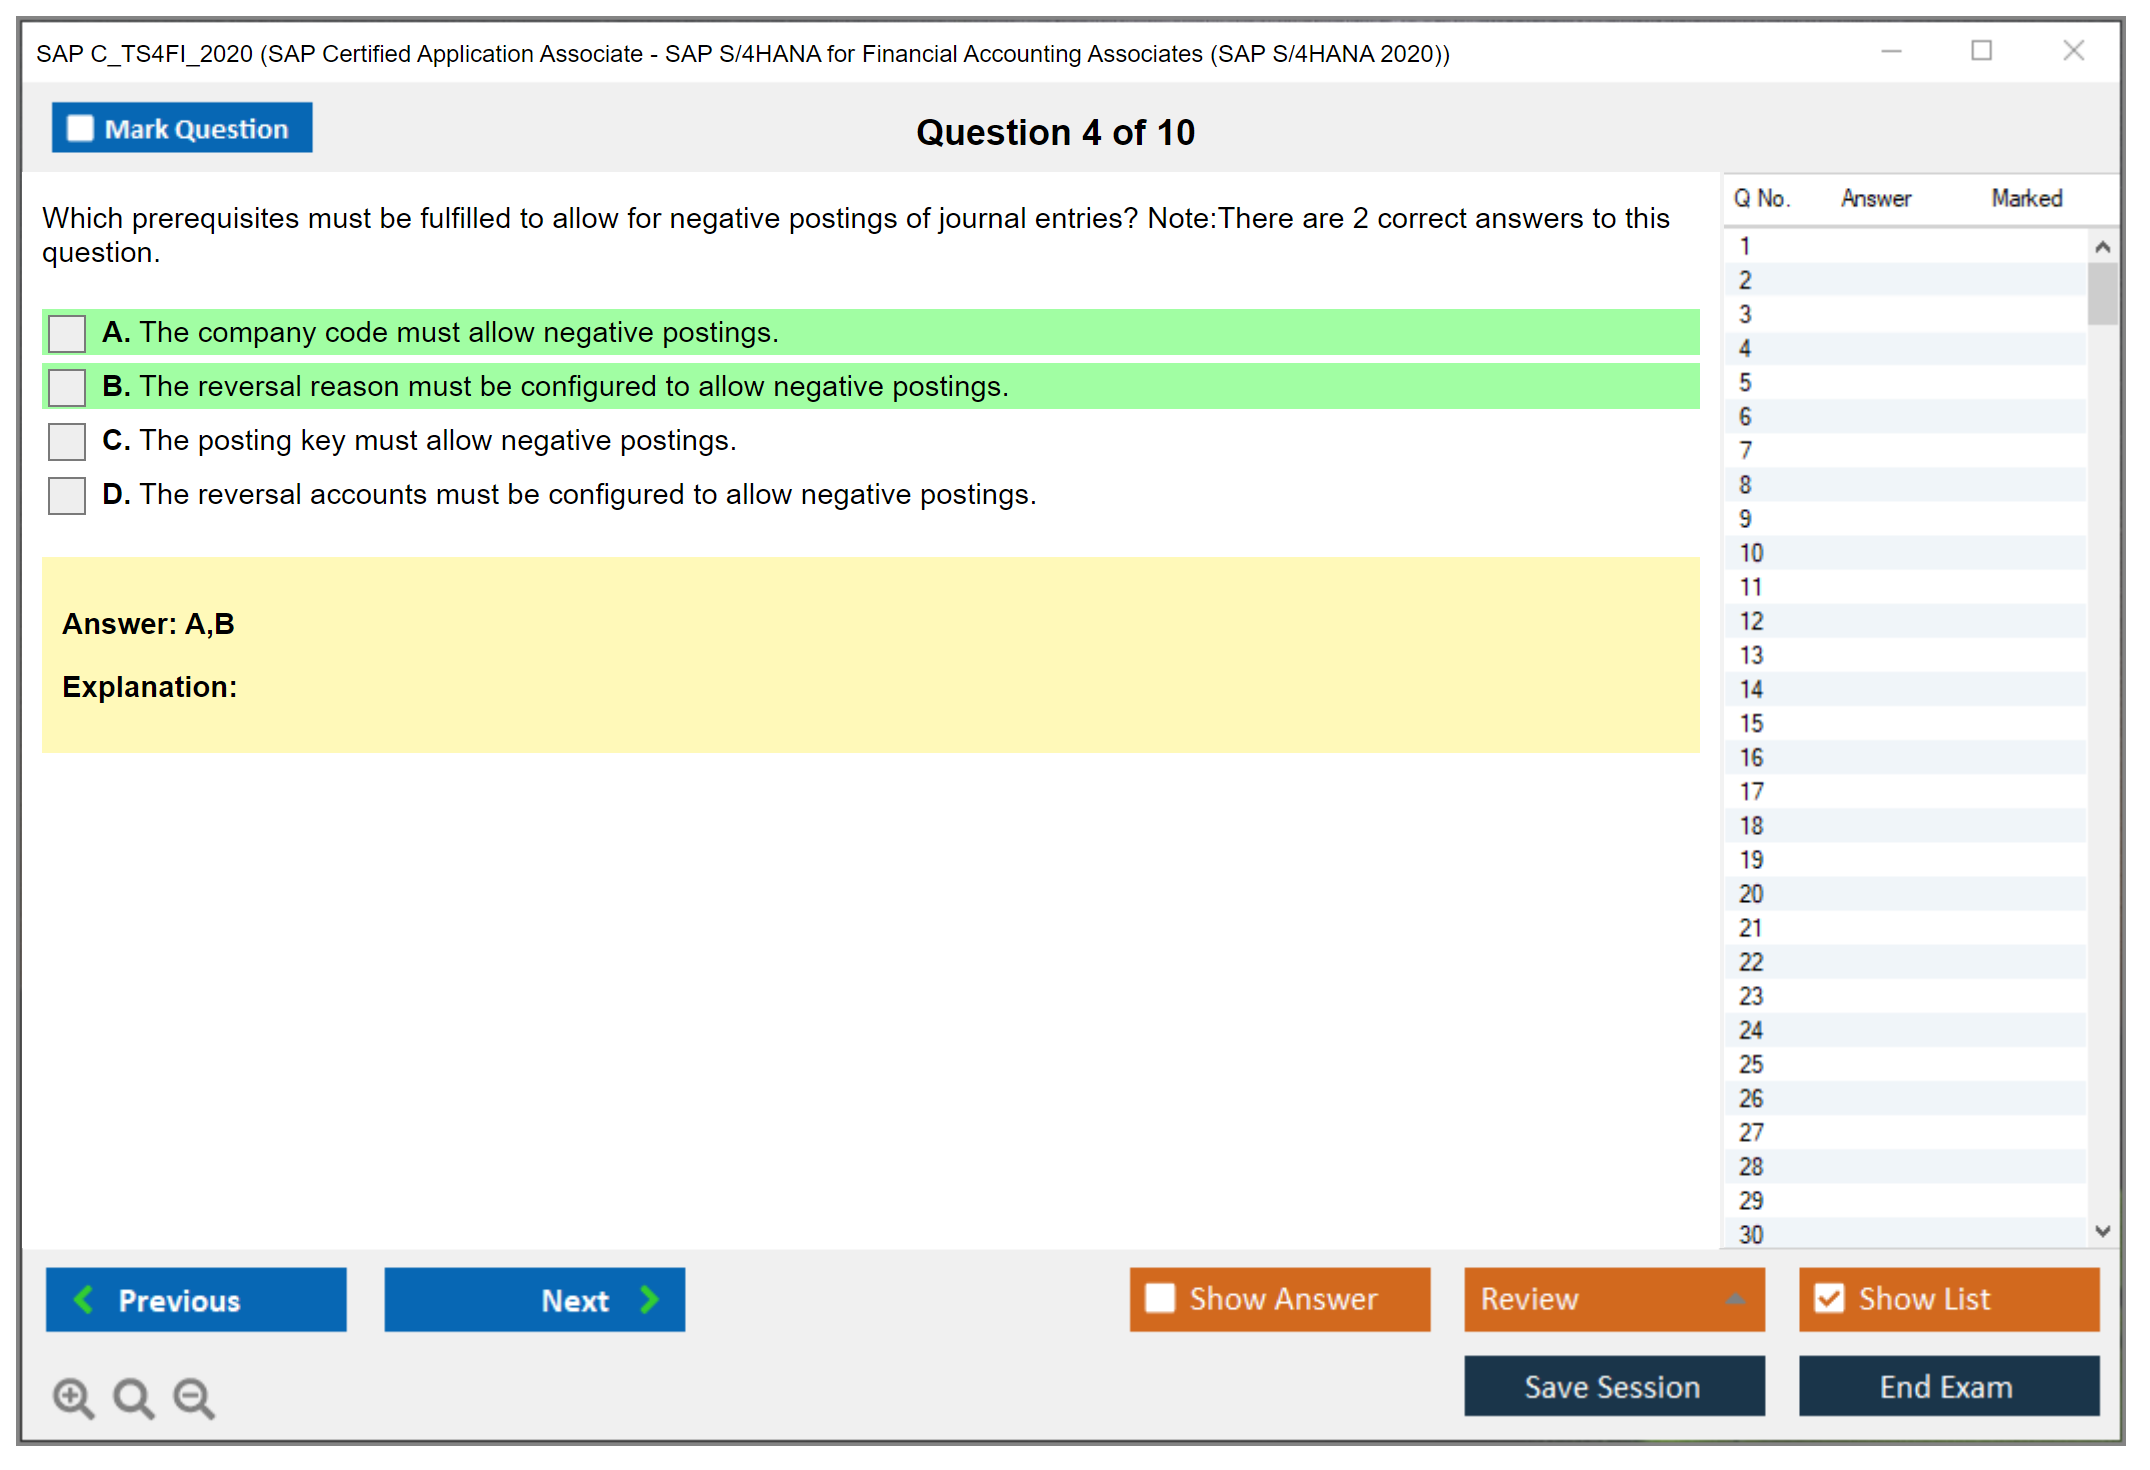The height and width of the screenshot is (1470, 2150).
Task: Toggle the Mark Question checkbox
Action: [80, 129]
